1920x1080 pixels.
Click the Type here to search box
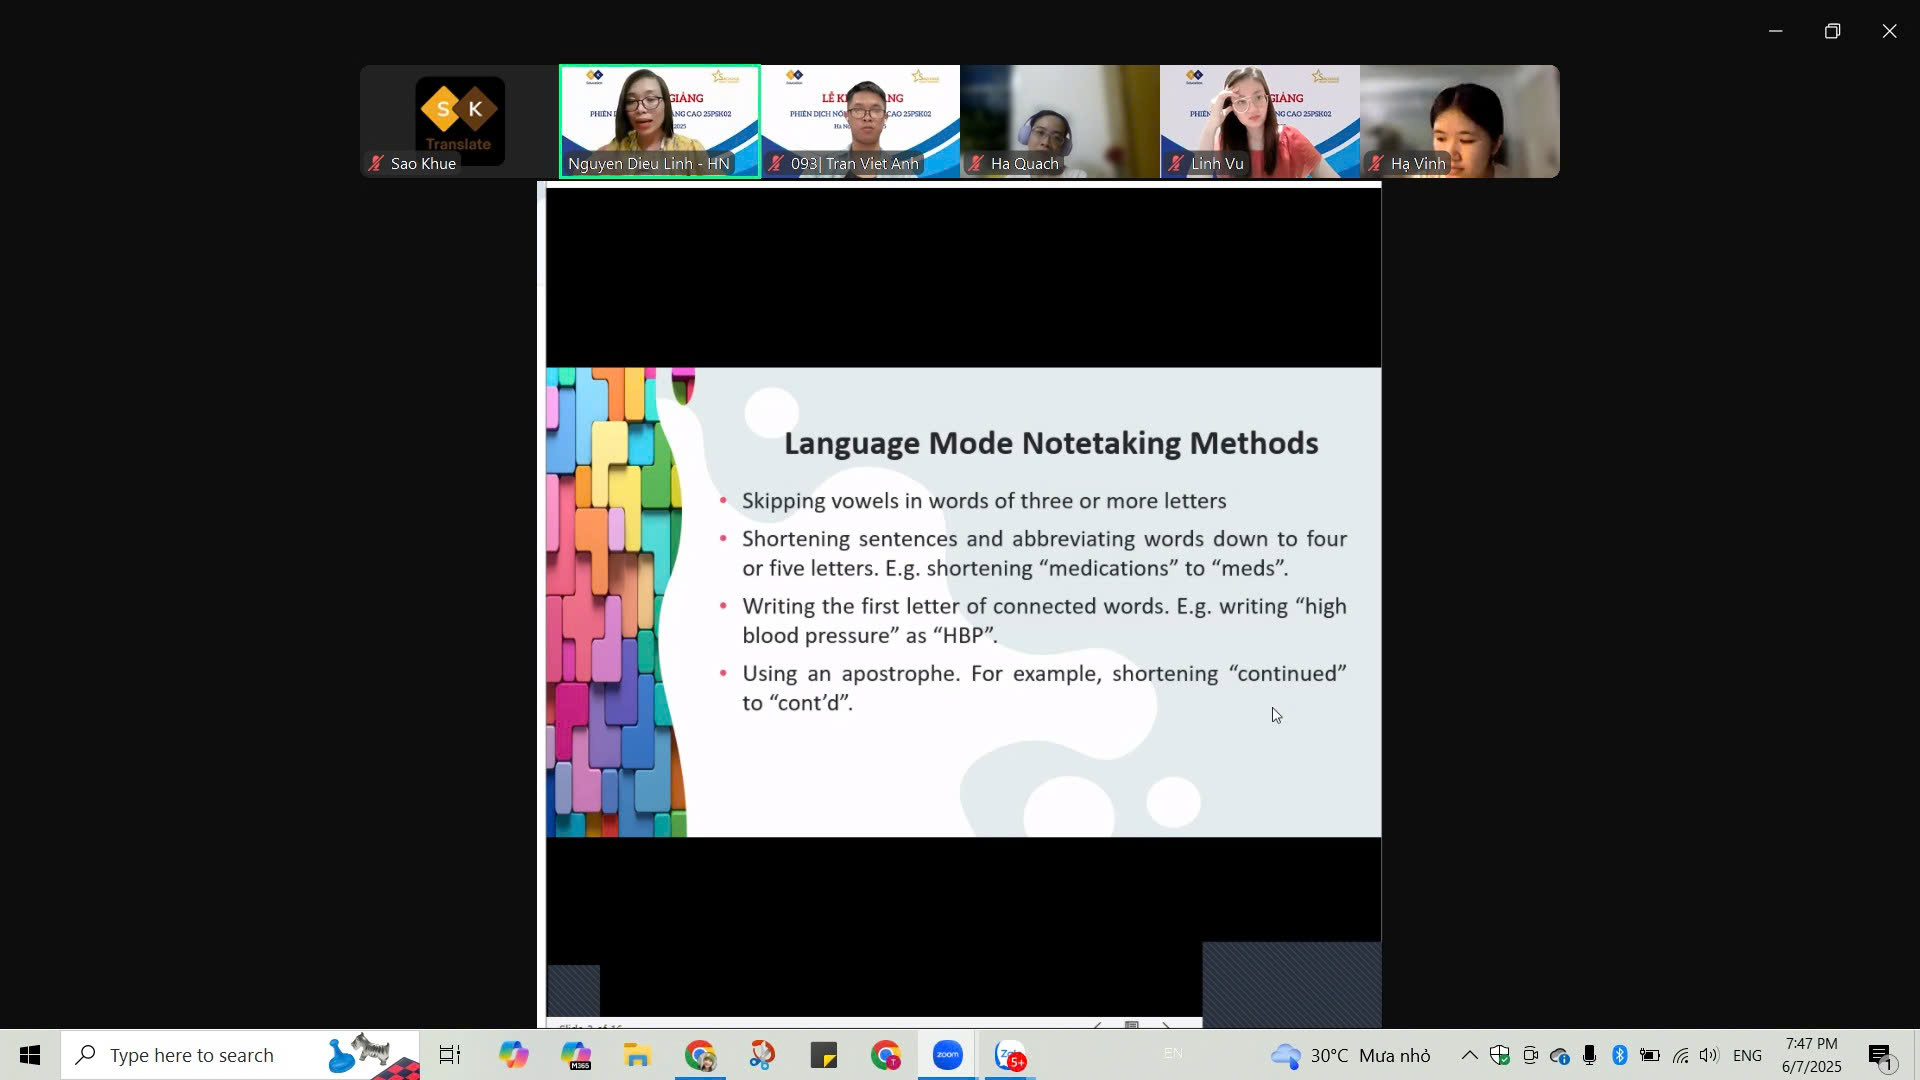(x=240, y=1055)
